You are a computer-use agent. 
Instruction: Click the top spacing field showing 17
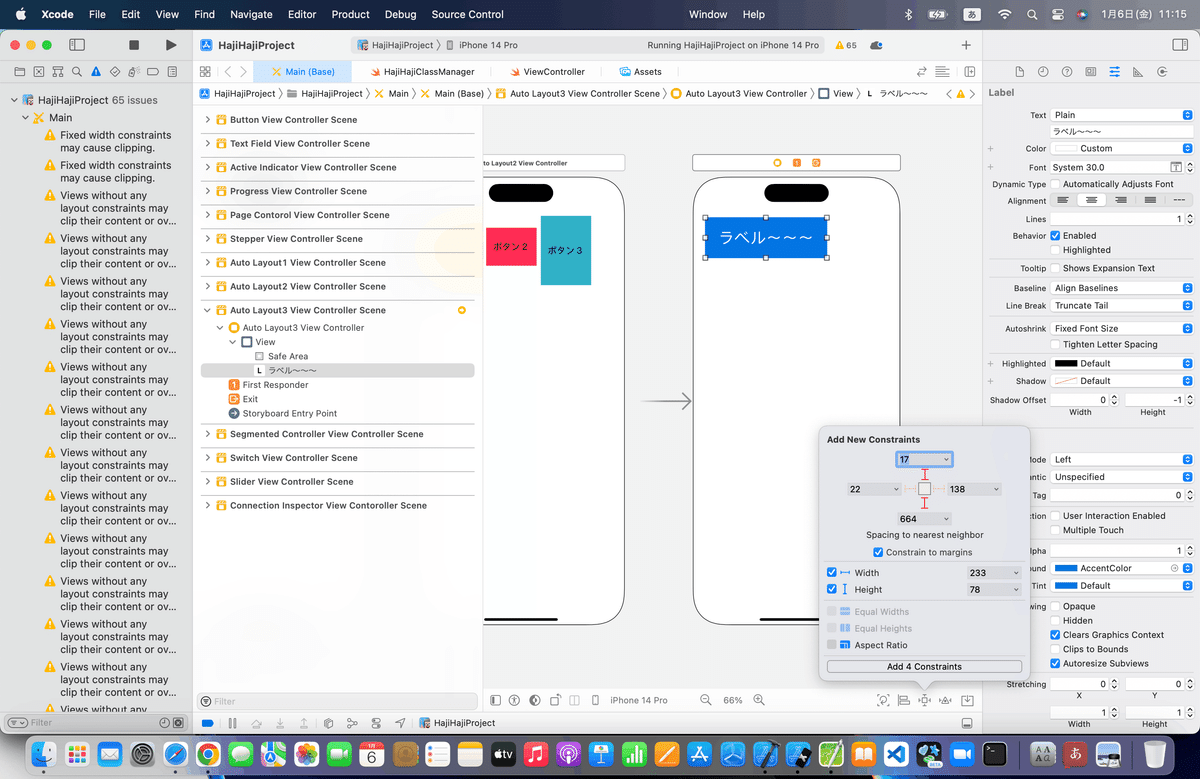[x=924, y=459]
